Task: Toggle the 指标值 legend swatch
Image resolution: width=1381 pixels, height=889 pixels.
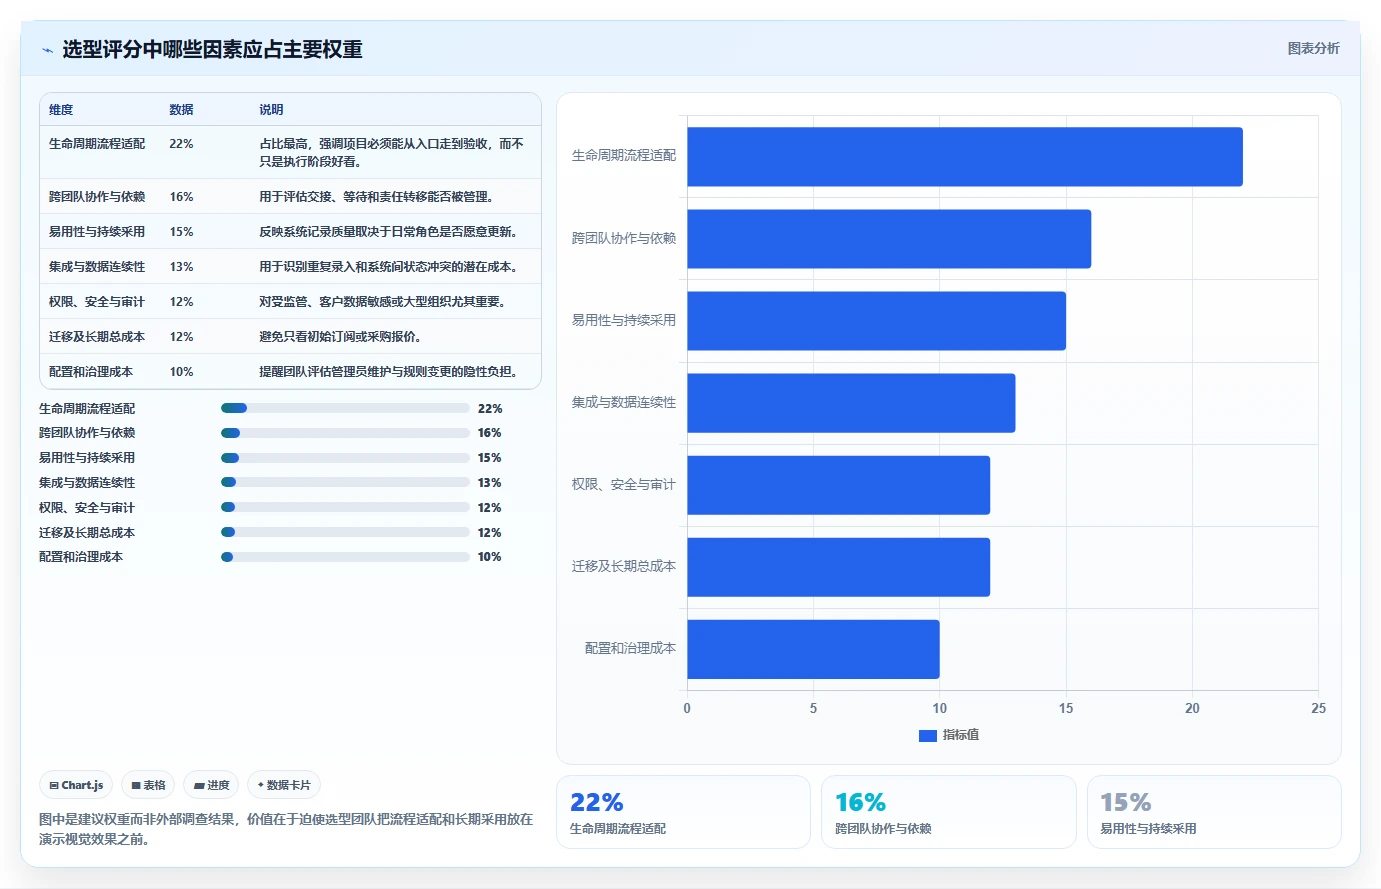Action: 927,735
